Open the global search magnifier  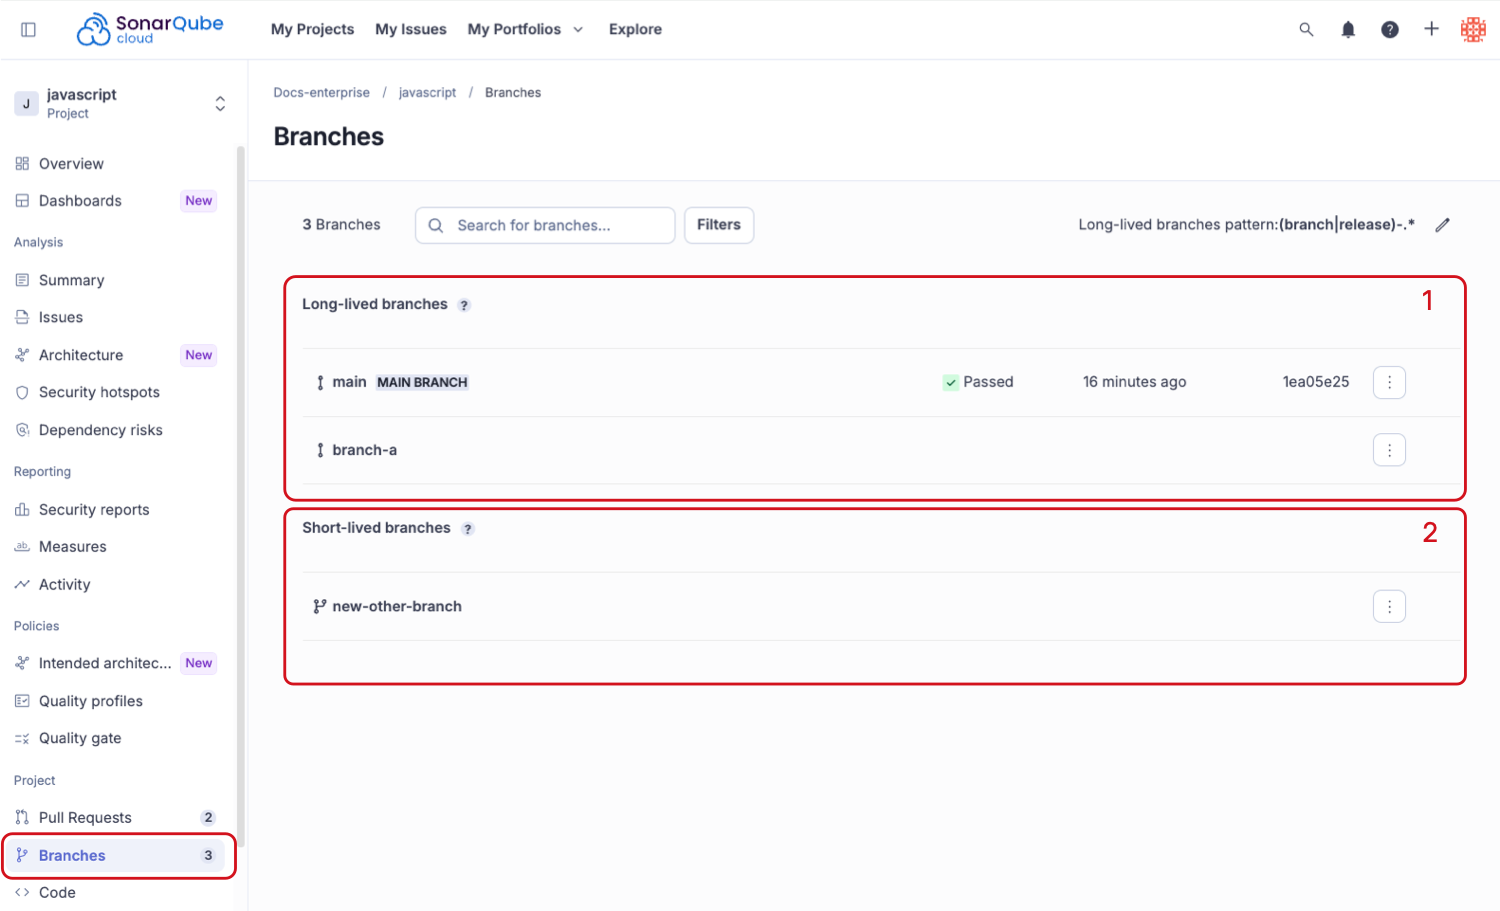[x=1306, y=29]
